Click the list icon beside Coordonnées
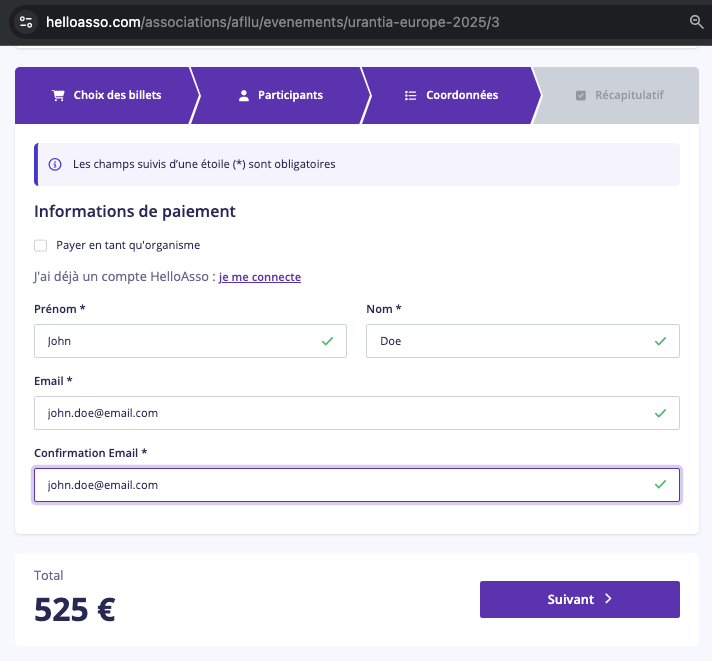The image size is (712, 661). click(x=410, y=95)
